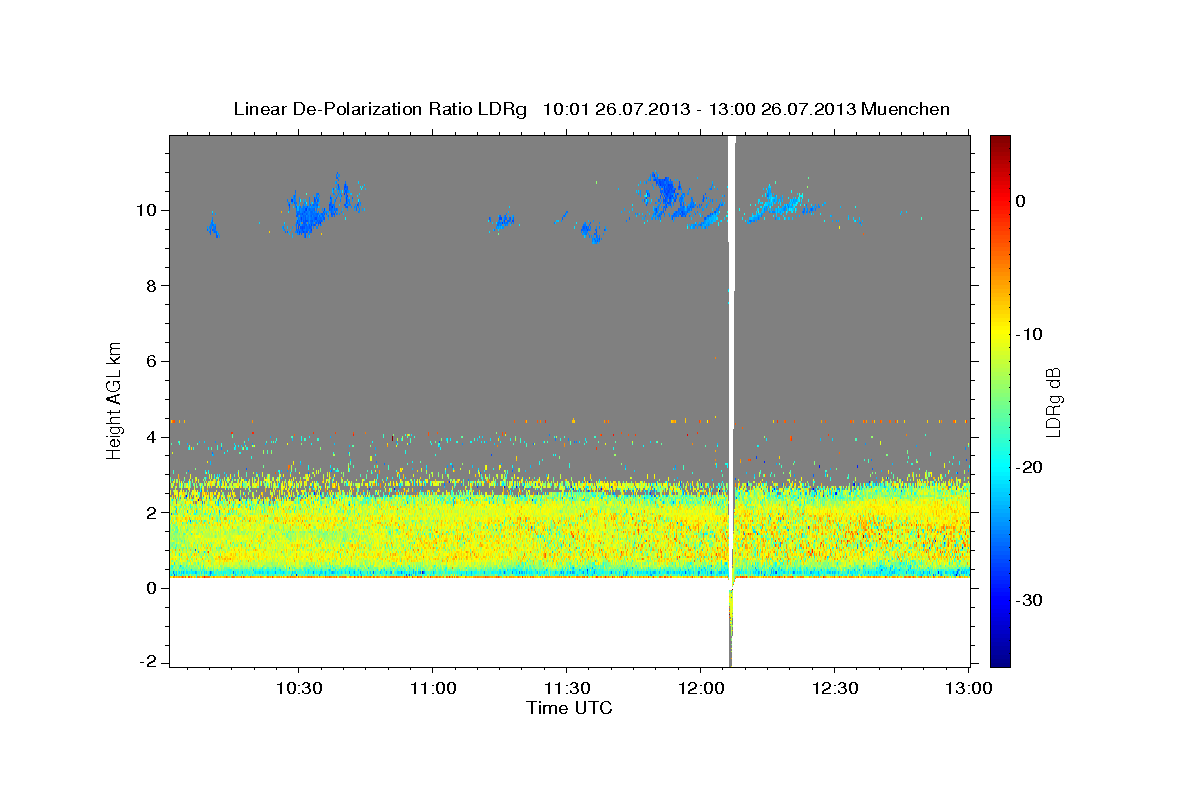This screenshot has width=1200, height=800.
Task: Click the '12:30' time axis label
Action: (x=834, y=688)
